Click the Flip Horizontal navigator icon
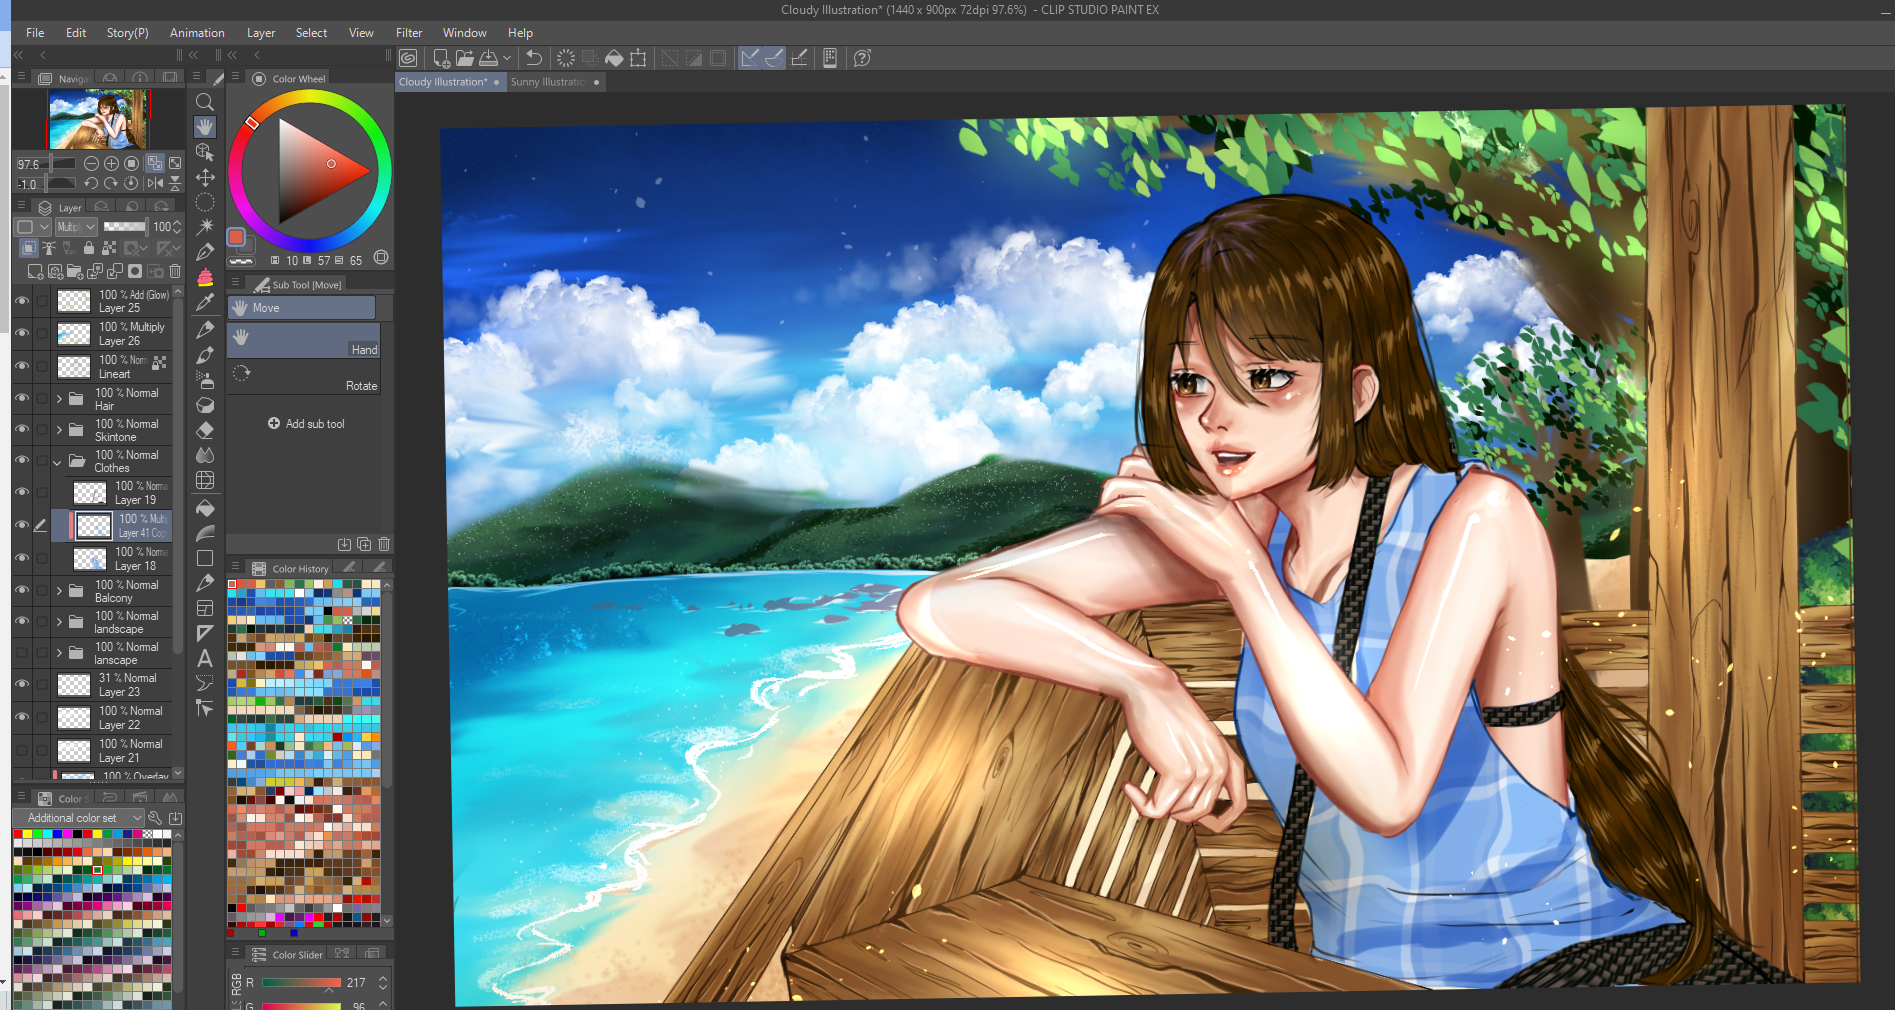The width and height of the screenshot is (1895, 1010). click(x=155, y=183)
